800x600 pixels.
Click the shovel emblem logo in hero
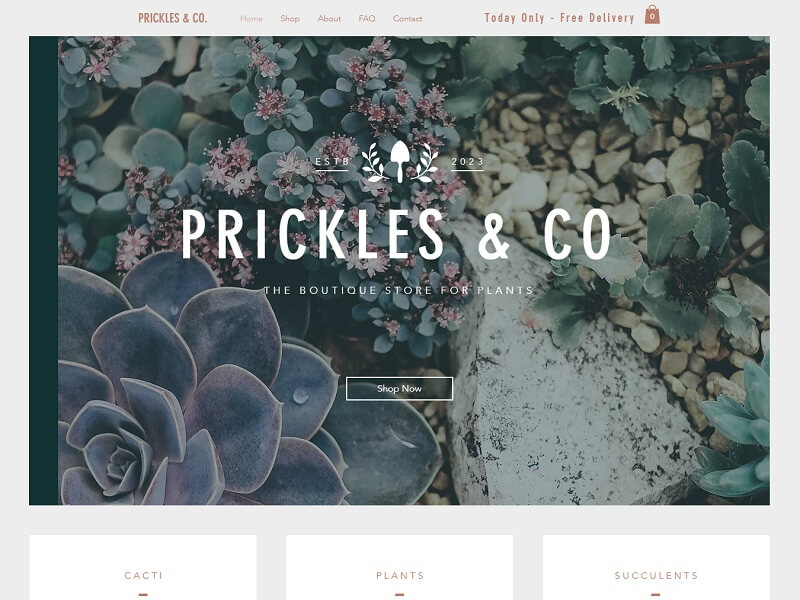(399, 161)
